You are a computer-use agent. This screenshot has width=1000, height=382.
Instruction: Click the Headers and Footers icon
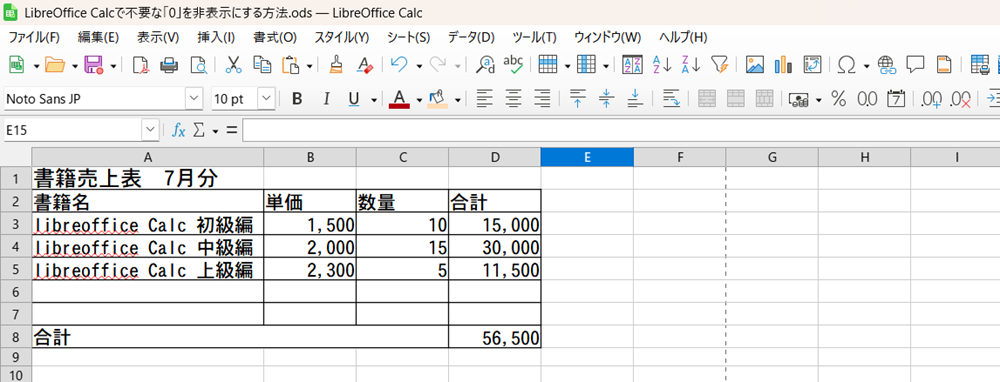[944, 64]
